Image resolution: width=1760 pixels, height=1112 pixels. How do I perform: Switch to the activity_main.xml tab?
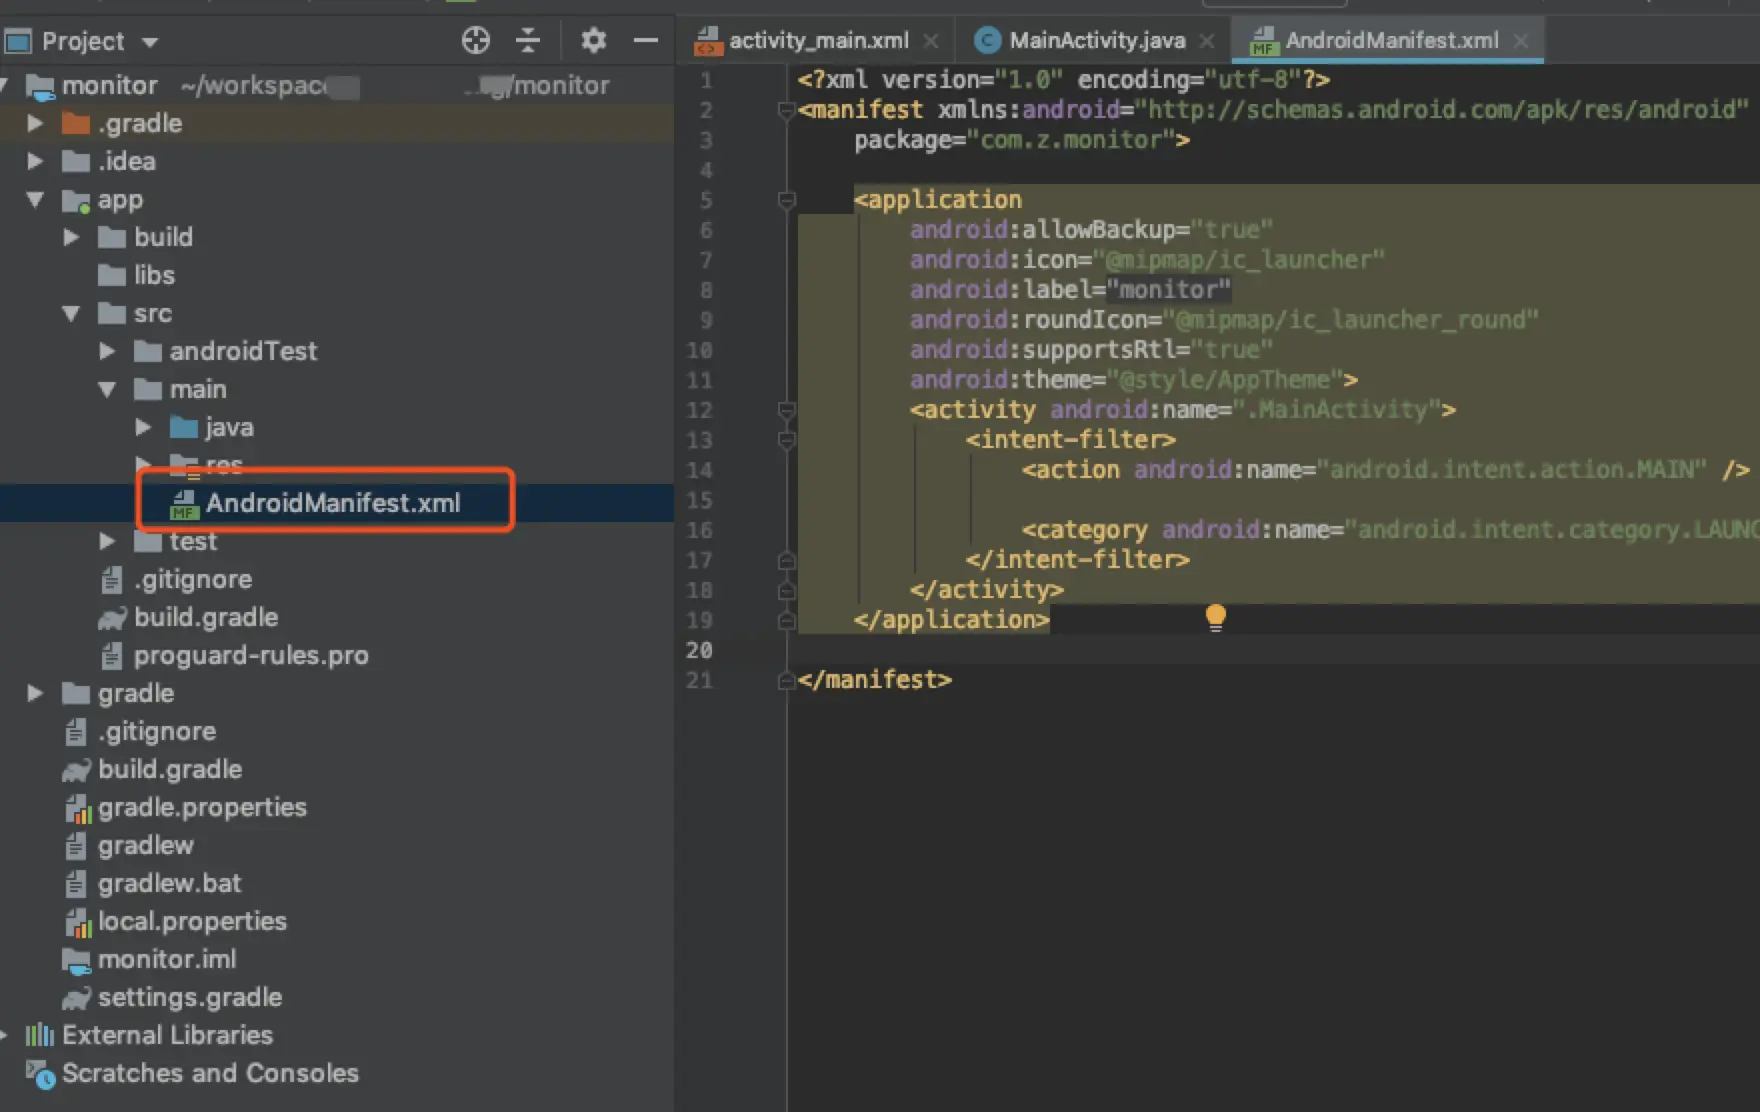(x=819, y=40)
